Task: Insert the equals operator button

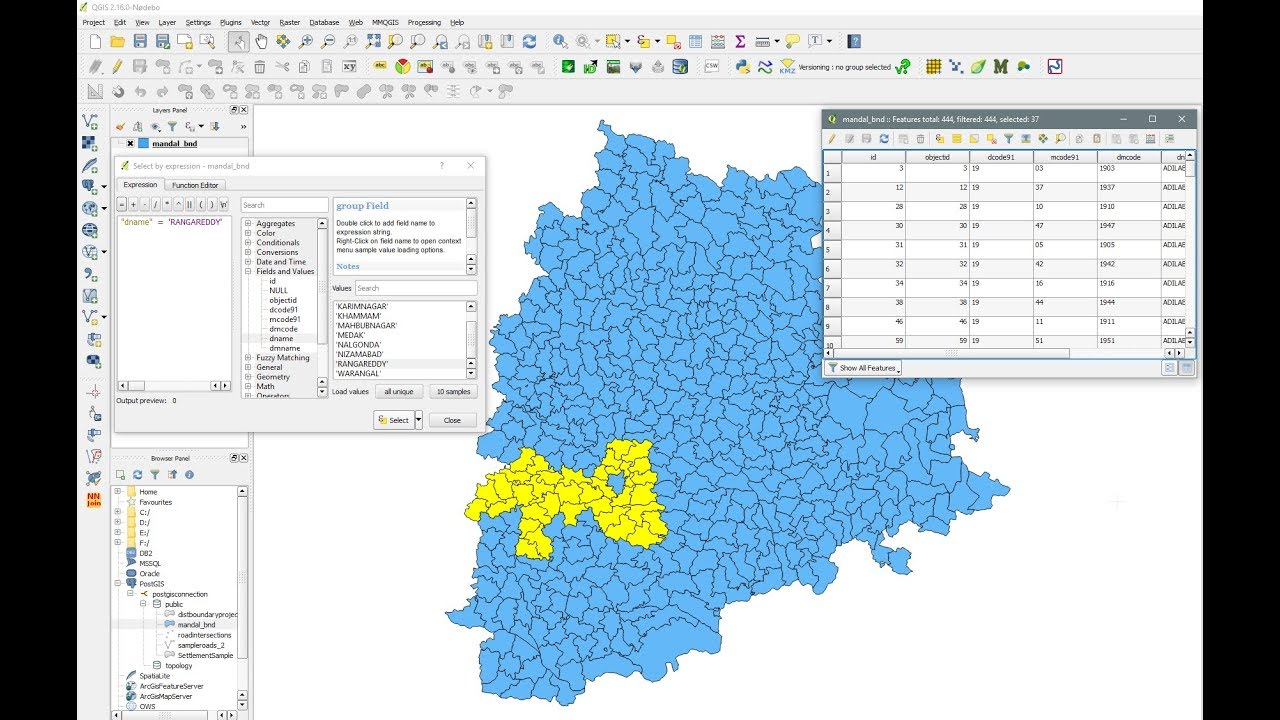Action: 124,205
